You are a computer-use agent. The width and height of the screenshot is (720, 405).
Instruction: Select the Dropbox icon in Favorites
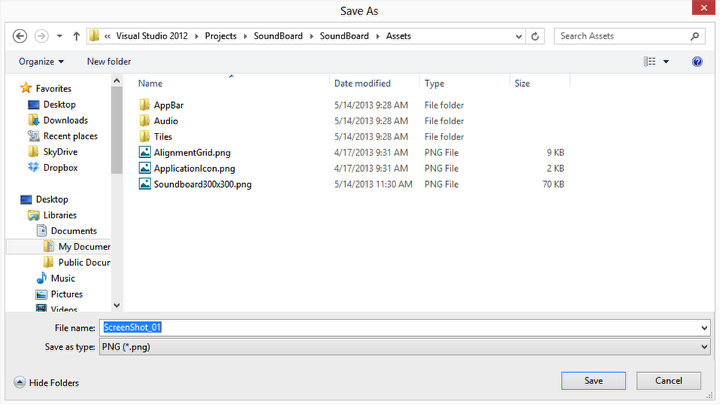coord(33,168)
